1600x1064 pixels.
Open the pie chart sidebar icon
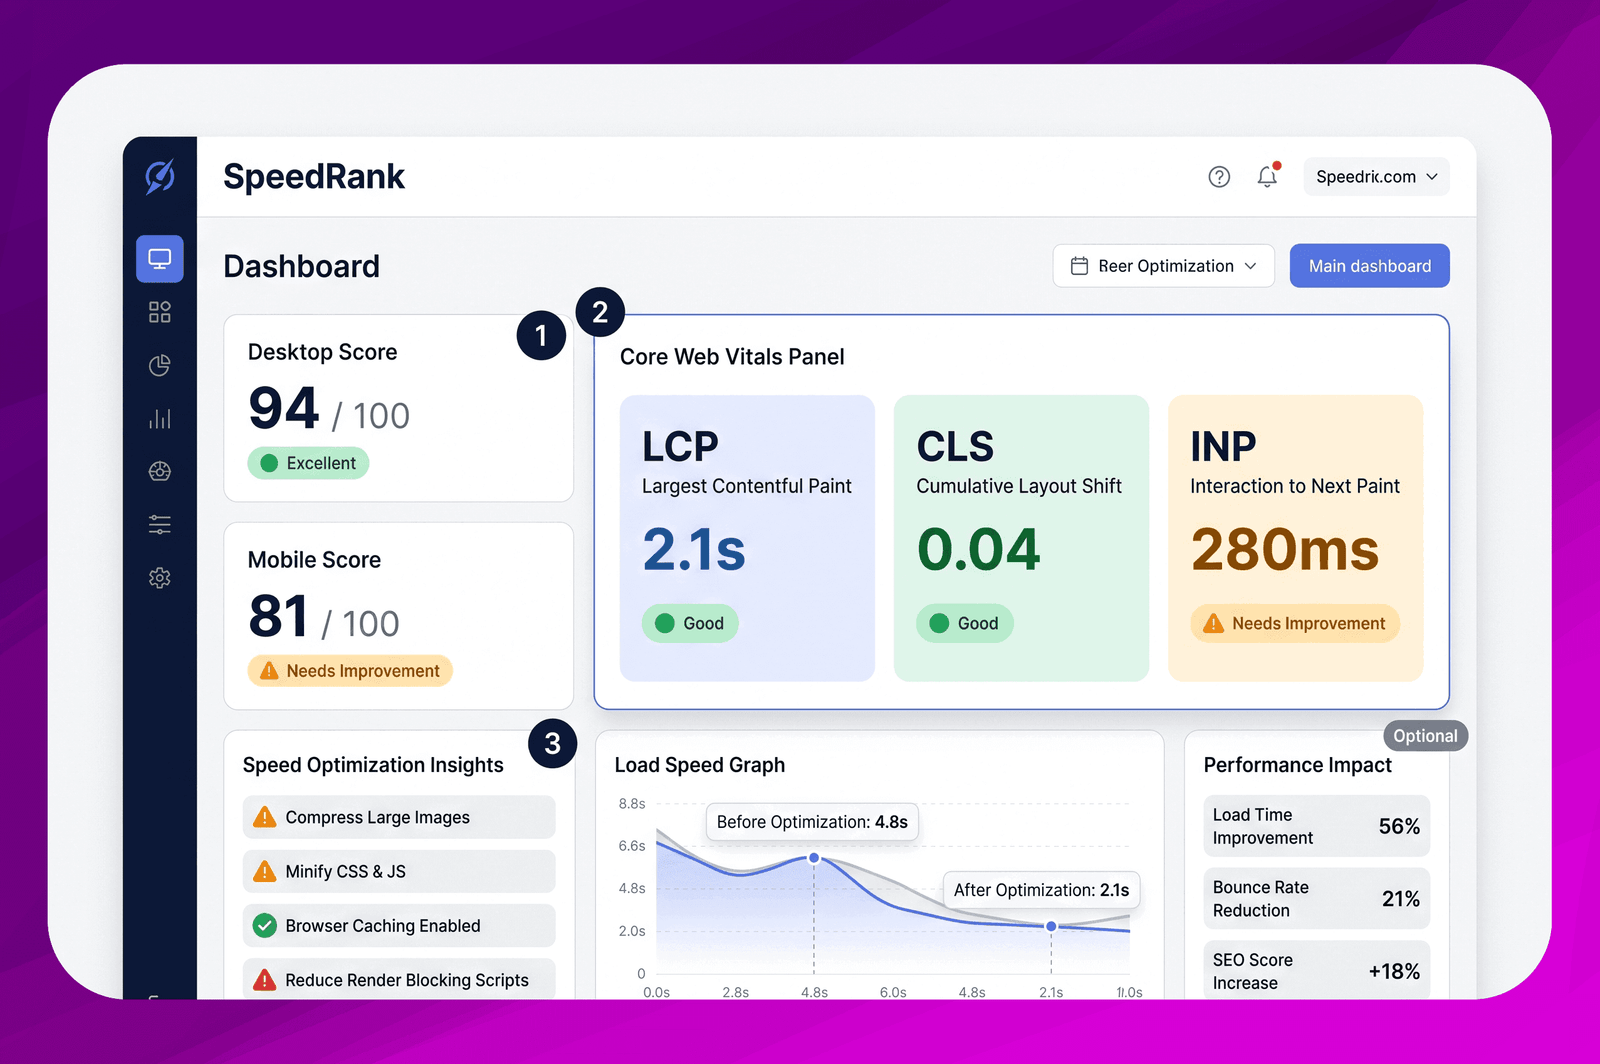tap(160, 365)
